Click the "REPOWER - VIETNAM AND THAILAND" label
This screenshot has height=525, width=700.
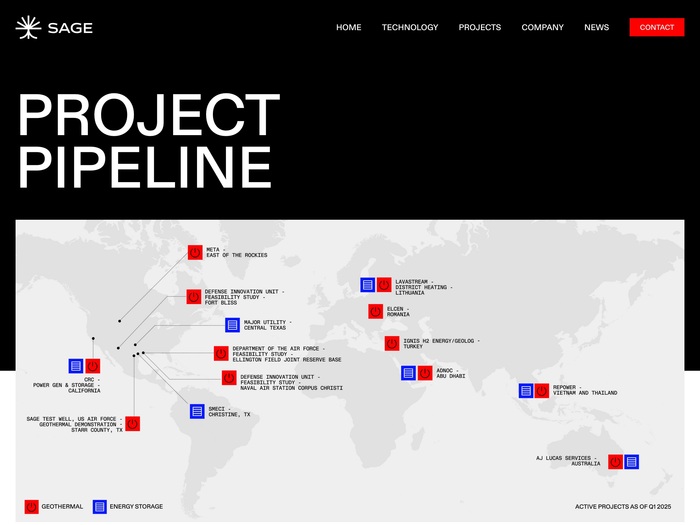point(585,390)
